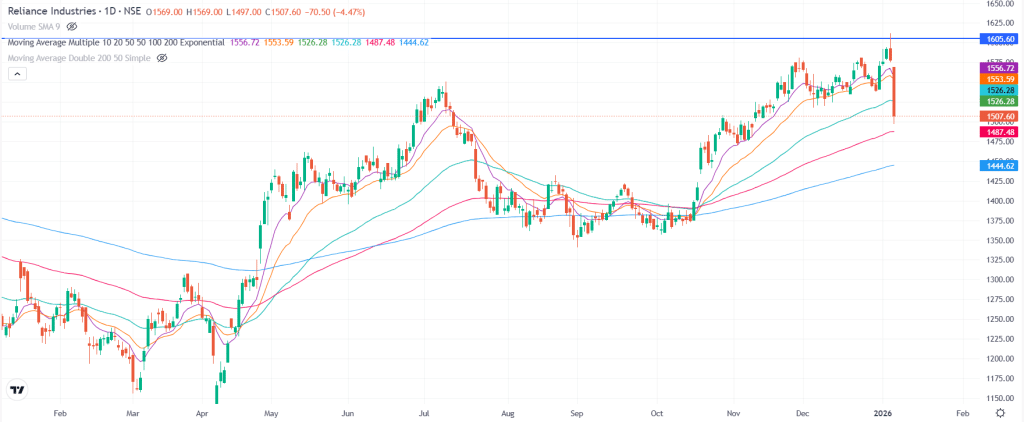Image resolution: width=1024 pixels, height=422 pixels.
Task: Select Moving Average Multiple Exponential indicator label
Action: [x=114, y=43]
